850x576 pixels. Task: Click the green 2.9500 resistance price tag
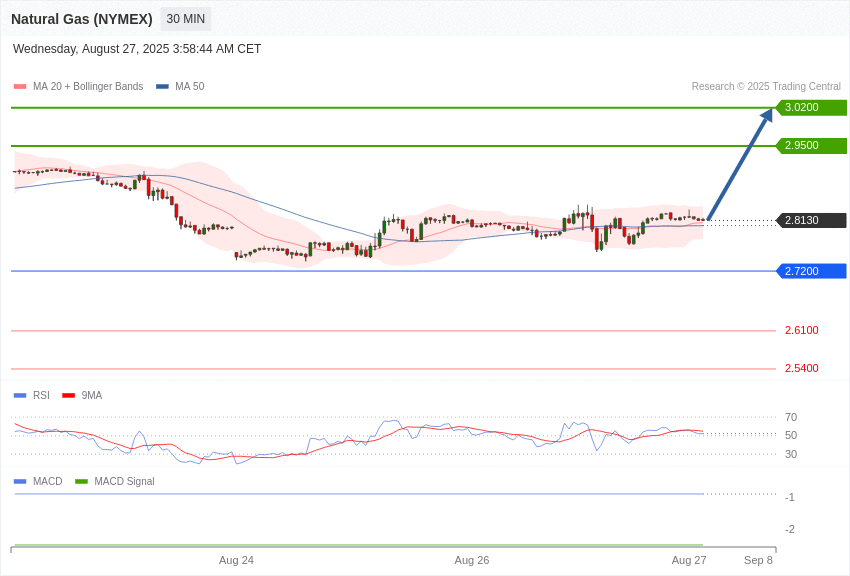pos(811,145)
